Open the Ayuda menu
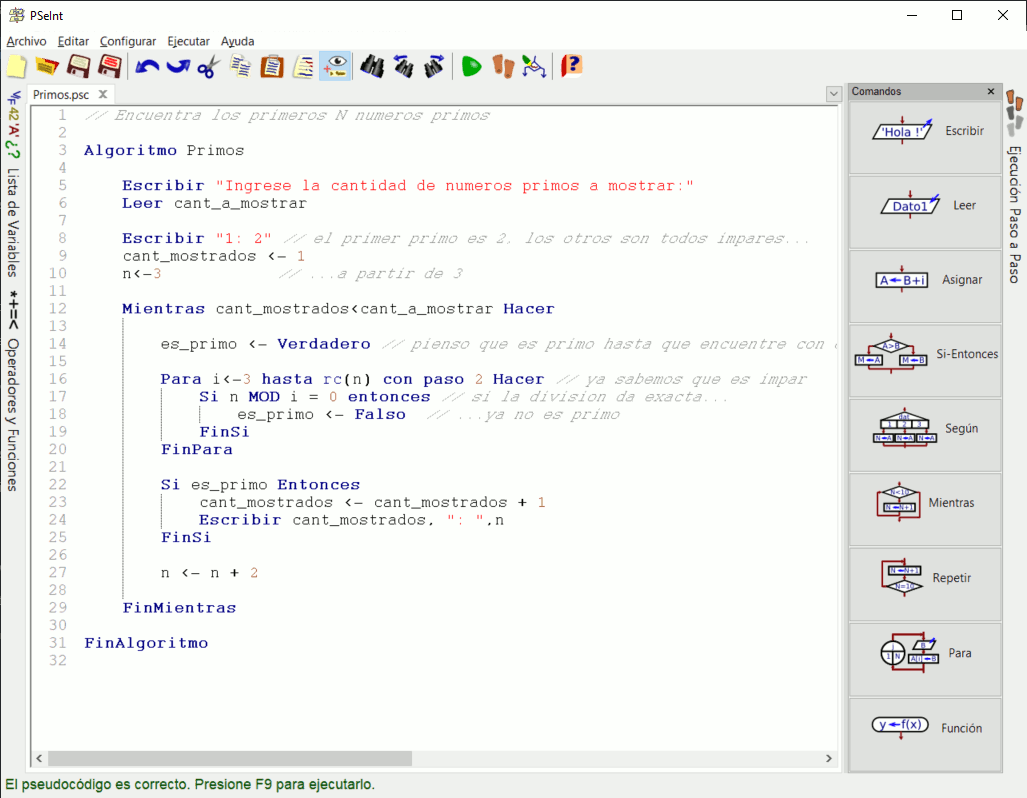The image size is (1027, 798). [x=237, y=41]
